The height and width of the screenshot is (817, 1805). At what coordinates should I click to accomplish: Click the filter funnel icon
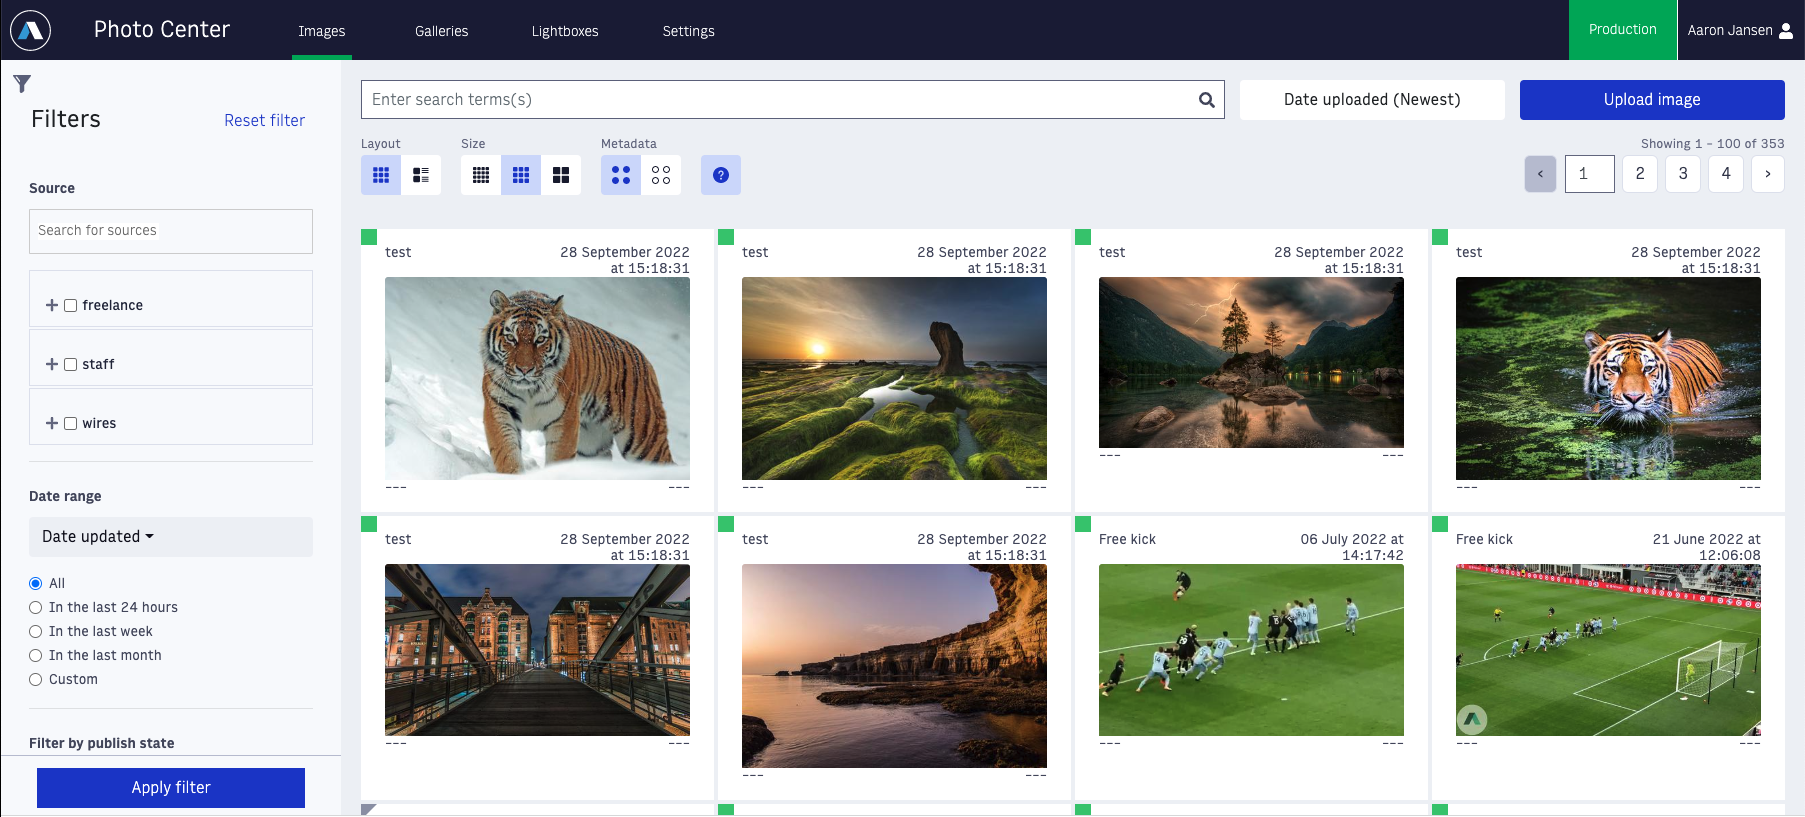[x=22, y=84]
